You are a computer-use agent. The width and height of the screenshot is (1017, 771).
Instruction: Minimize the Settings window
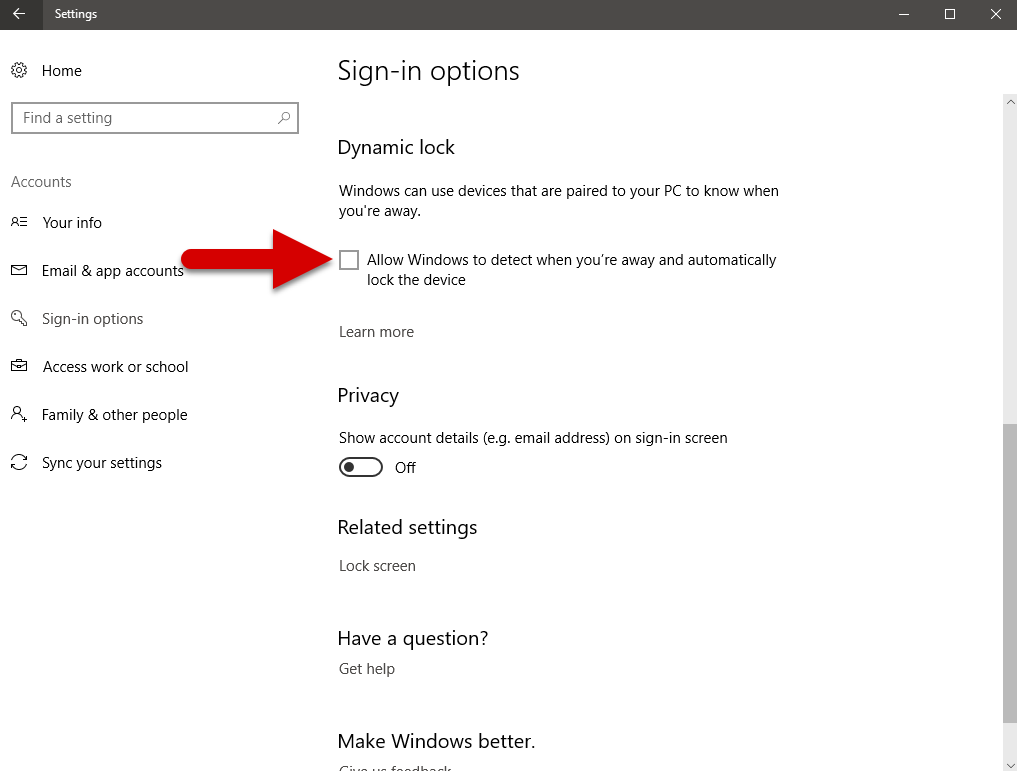point(903,14)
